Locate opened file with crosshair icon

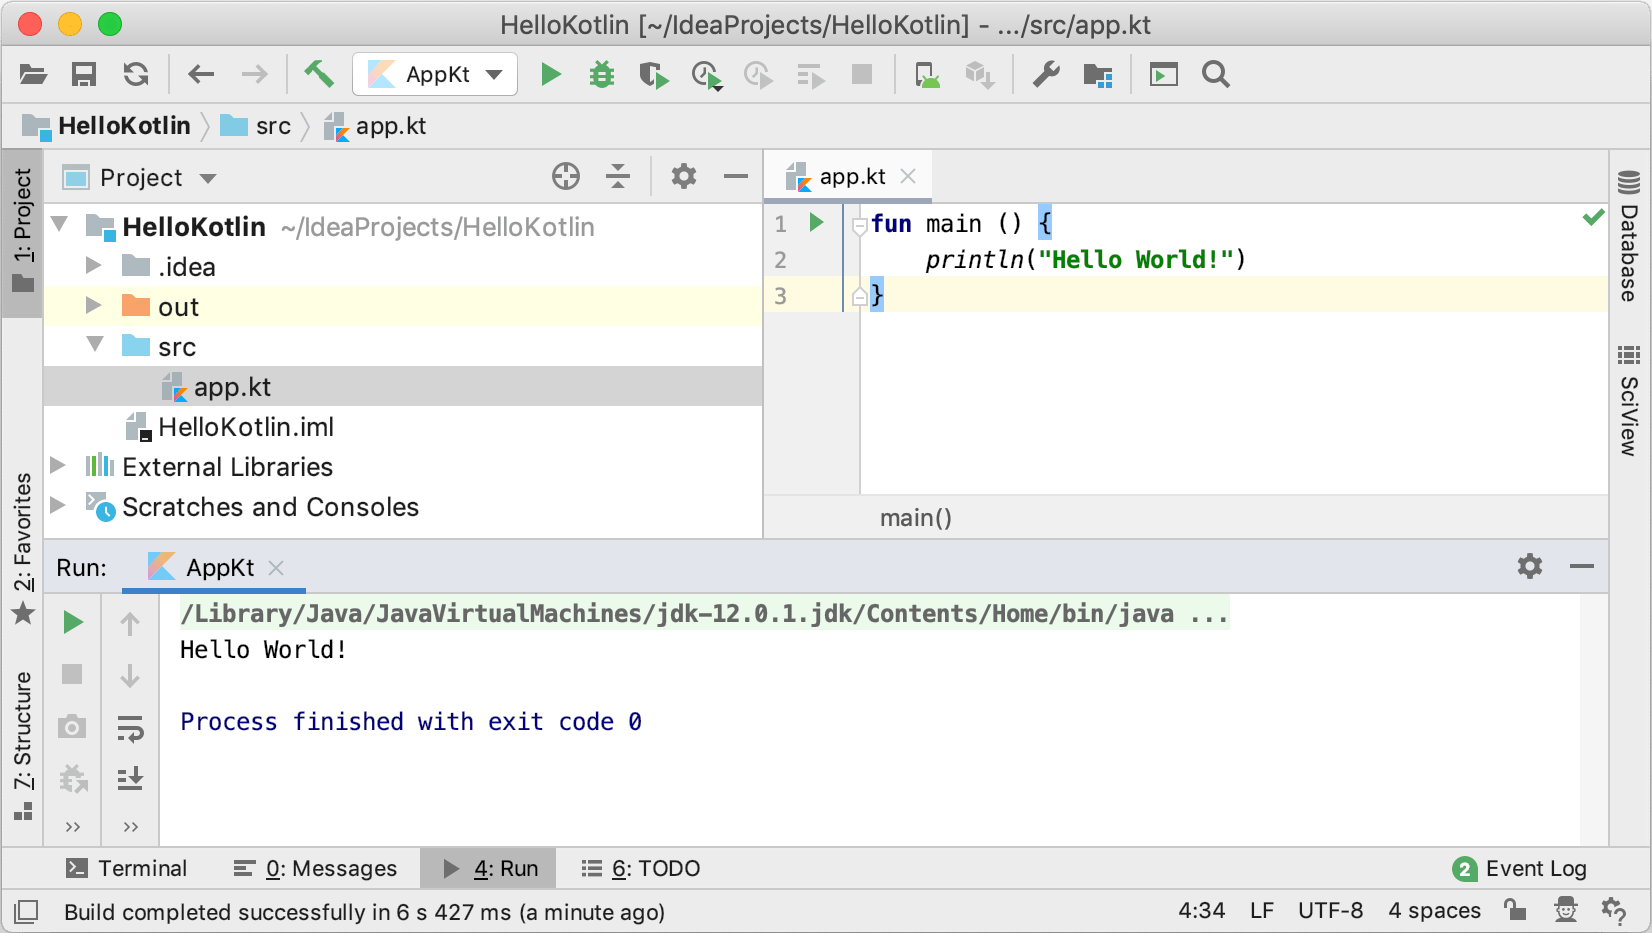point(566,176)
